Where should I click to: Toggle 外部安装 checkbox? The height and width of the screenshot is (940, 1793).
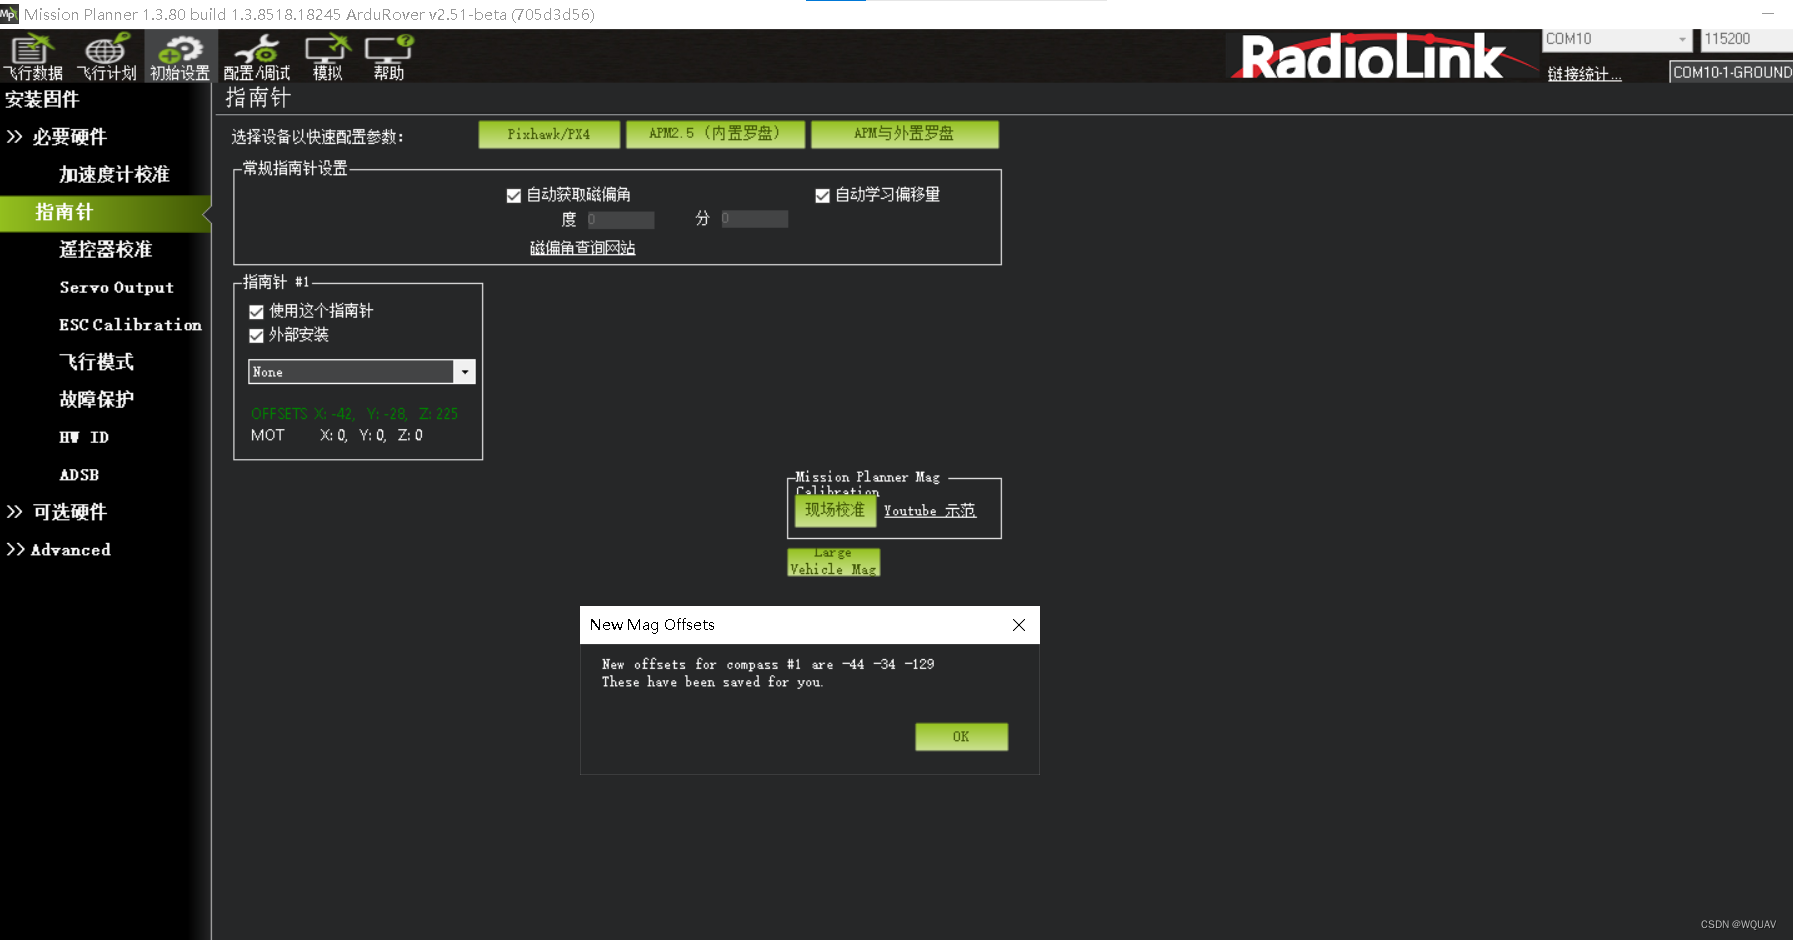tap(256, 336)
